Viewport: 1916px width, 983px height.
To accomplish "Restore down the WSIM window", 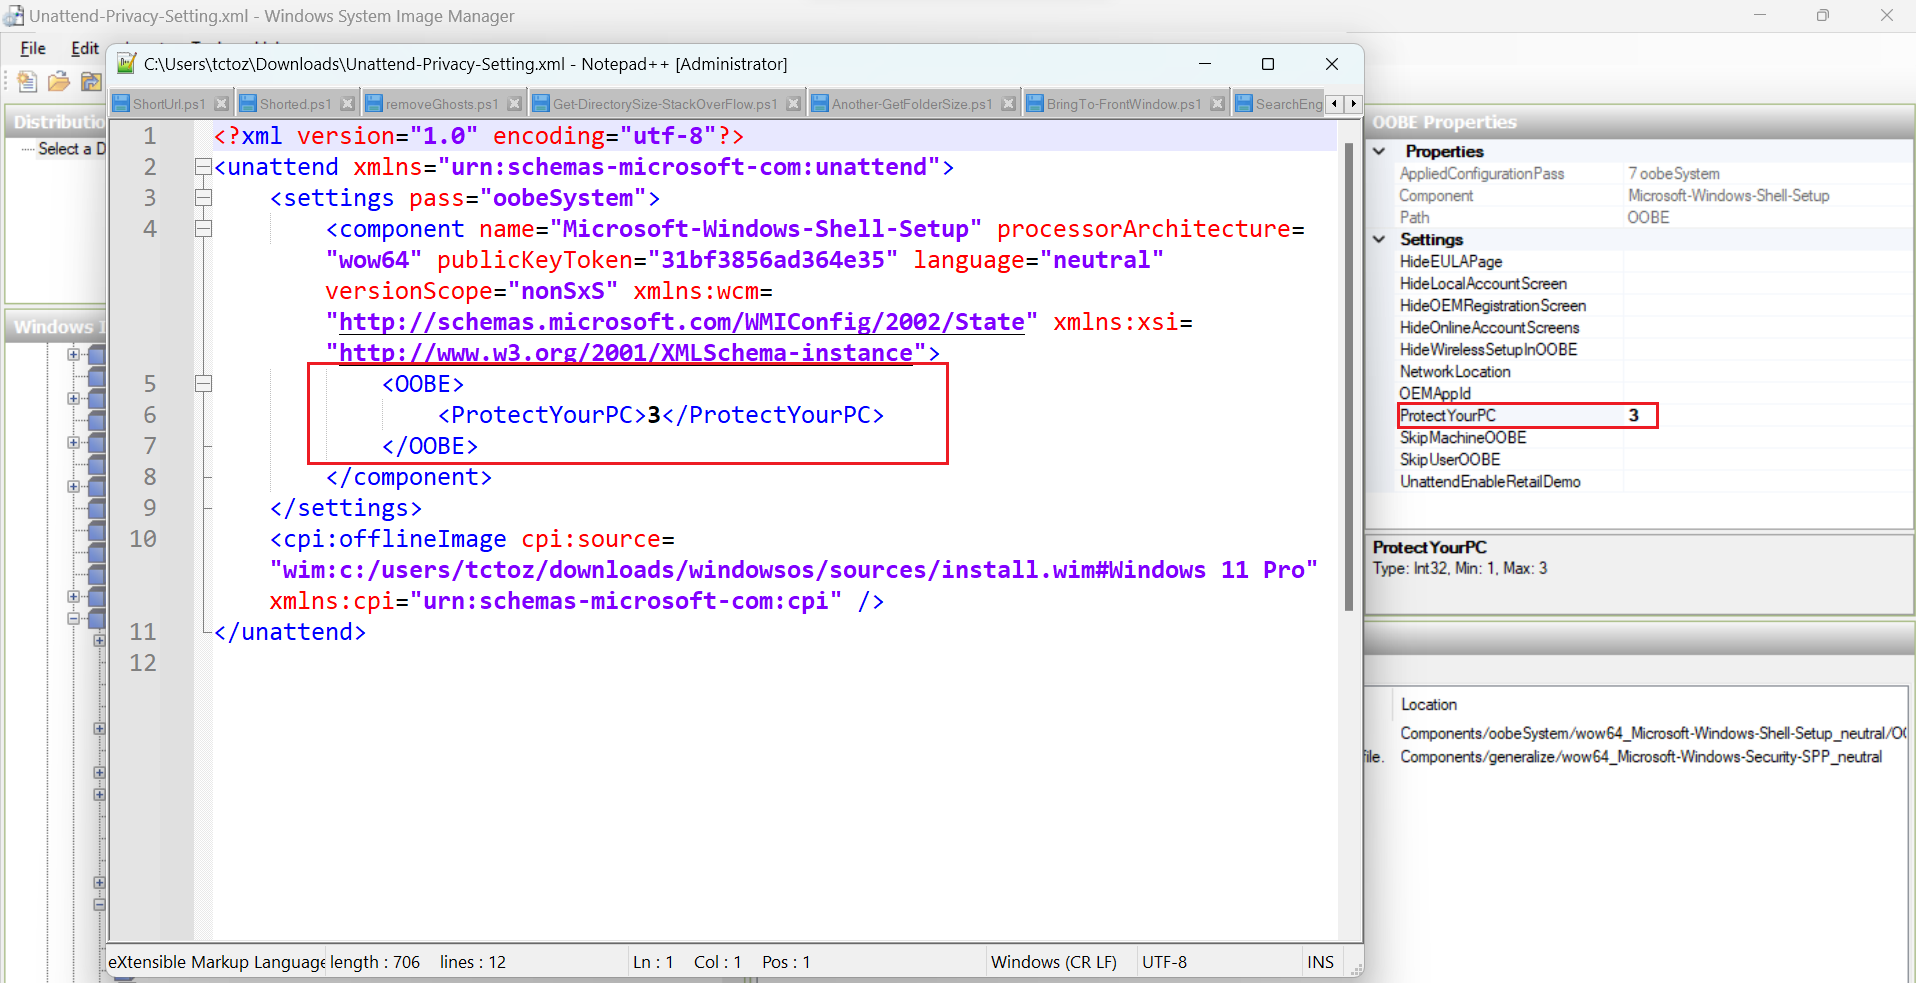I will tap(1823, 16).
